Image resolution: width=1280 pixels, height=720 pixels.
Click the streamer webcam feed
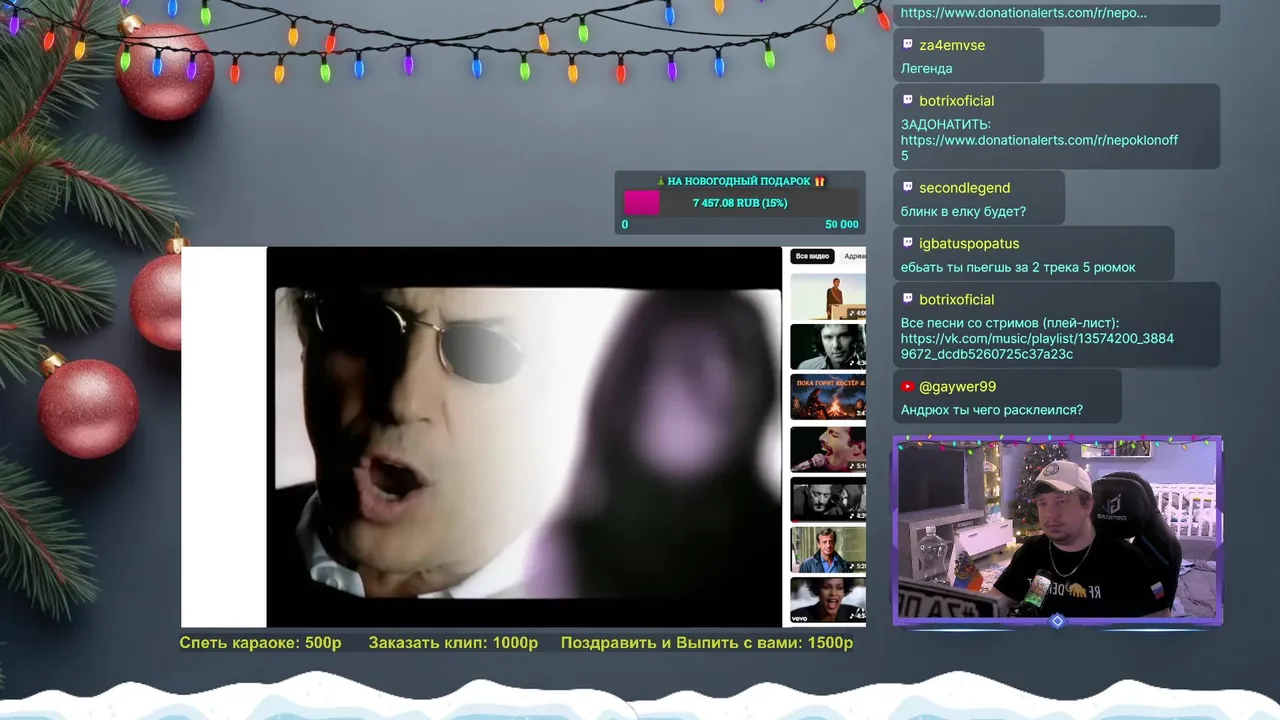click(1058, 531)
